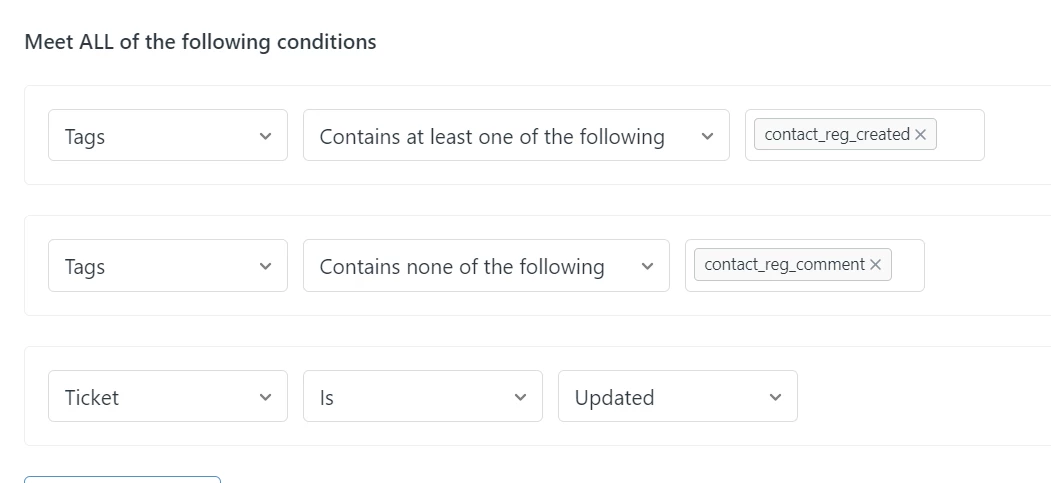Viewport: 1051px width, 483px height.
Task: Open the Ticket field dropdown
Action: point(167,397)
